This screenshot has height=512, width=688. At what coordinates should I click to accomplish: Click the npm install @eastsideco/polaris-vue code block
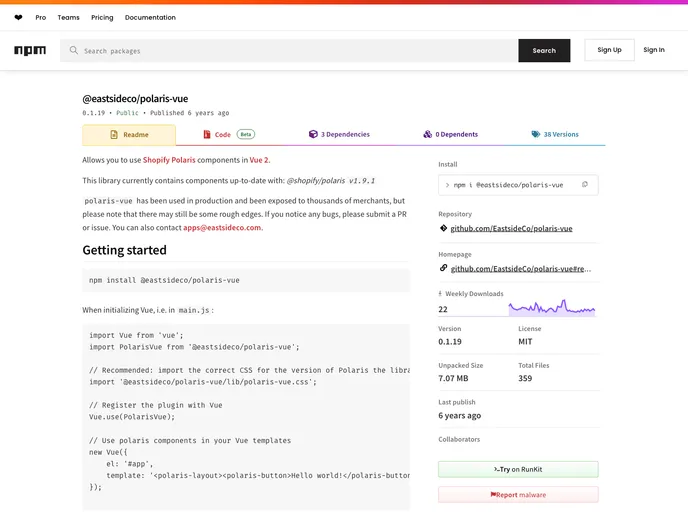pos(246,280)
